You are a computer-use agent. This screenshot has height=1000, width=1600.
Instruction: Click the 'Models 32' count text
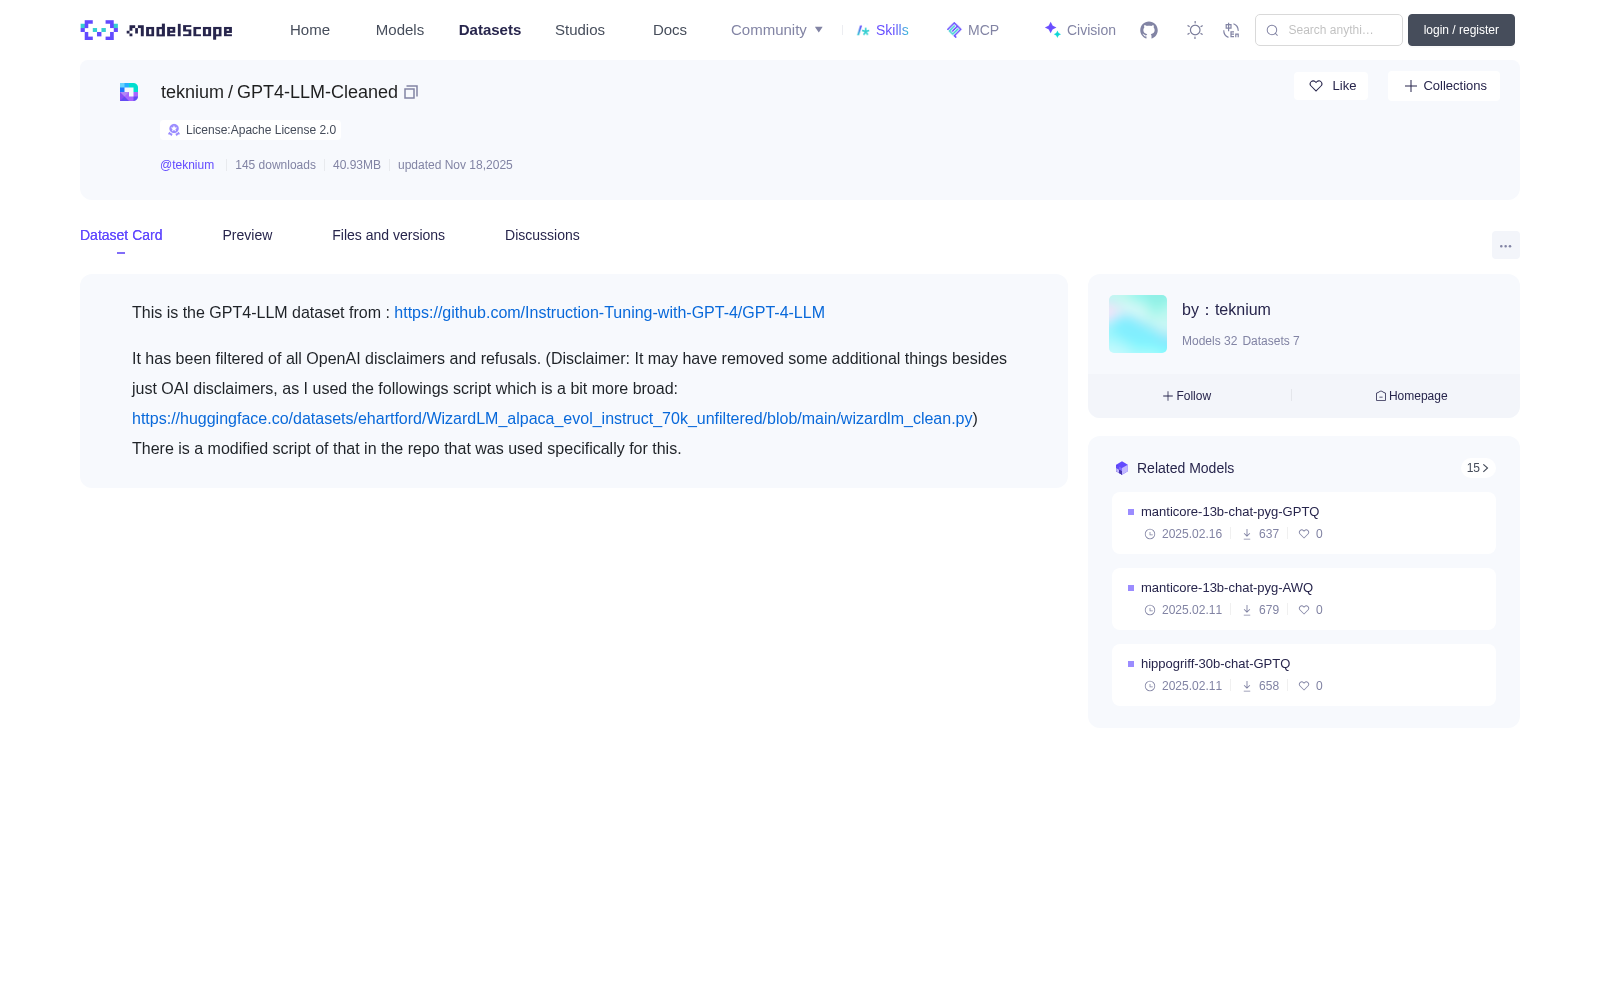[1209, 341]
